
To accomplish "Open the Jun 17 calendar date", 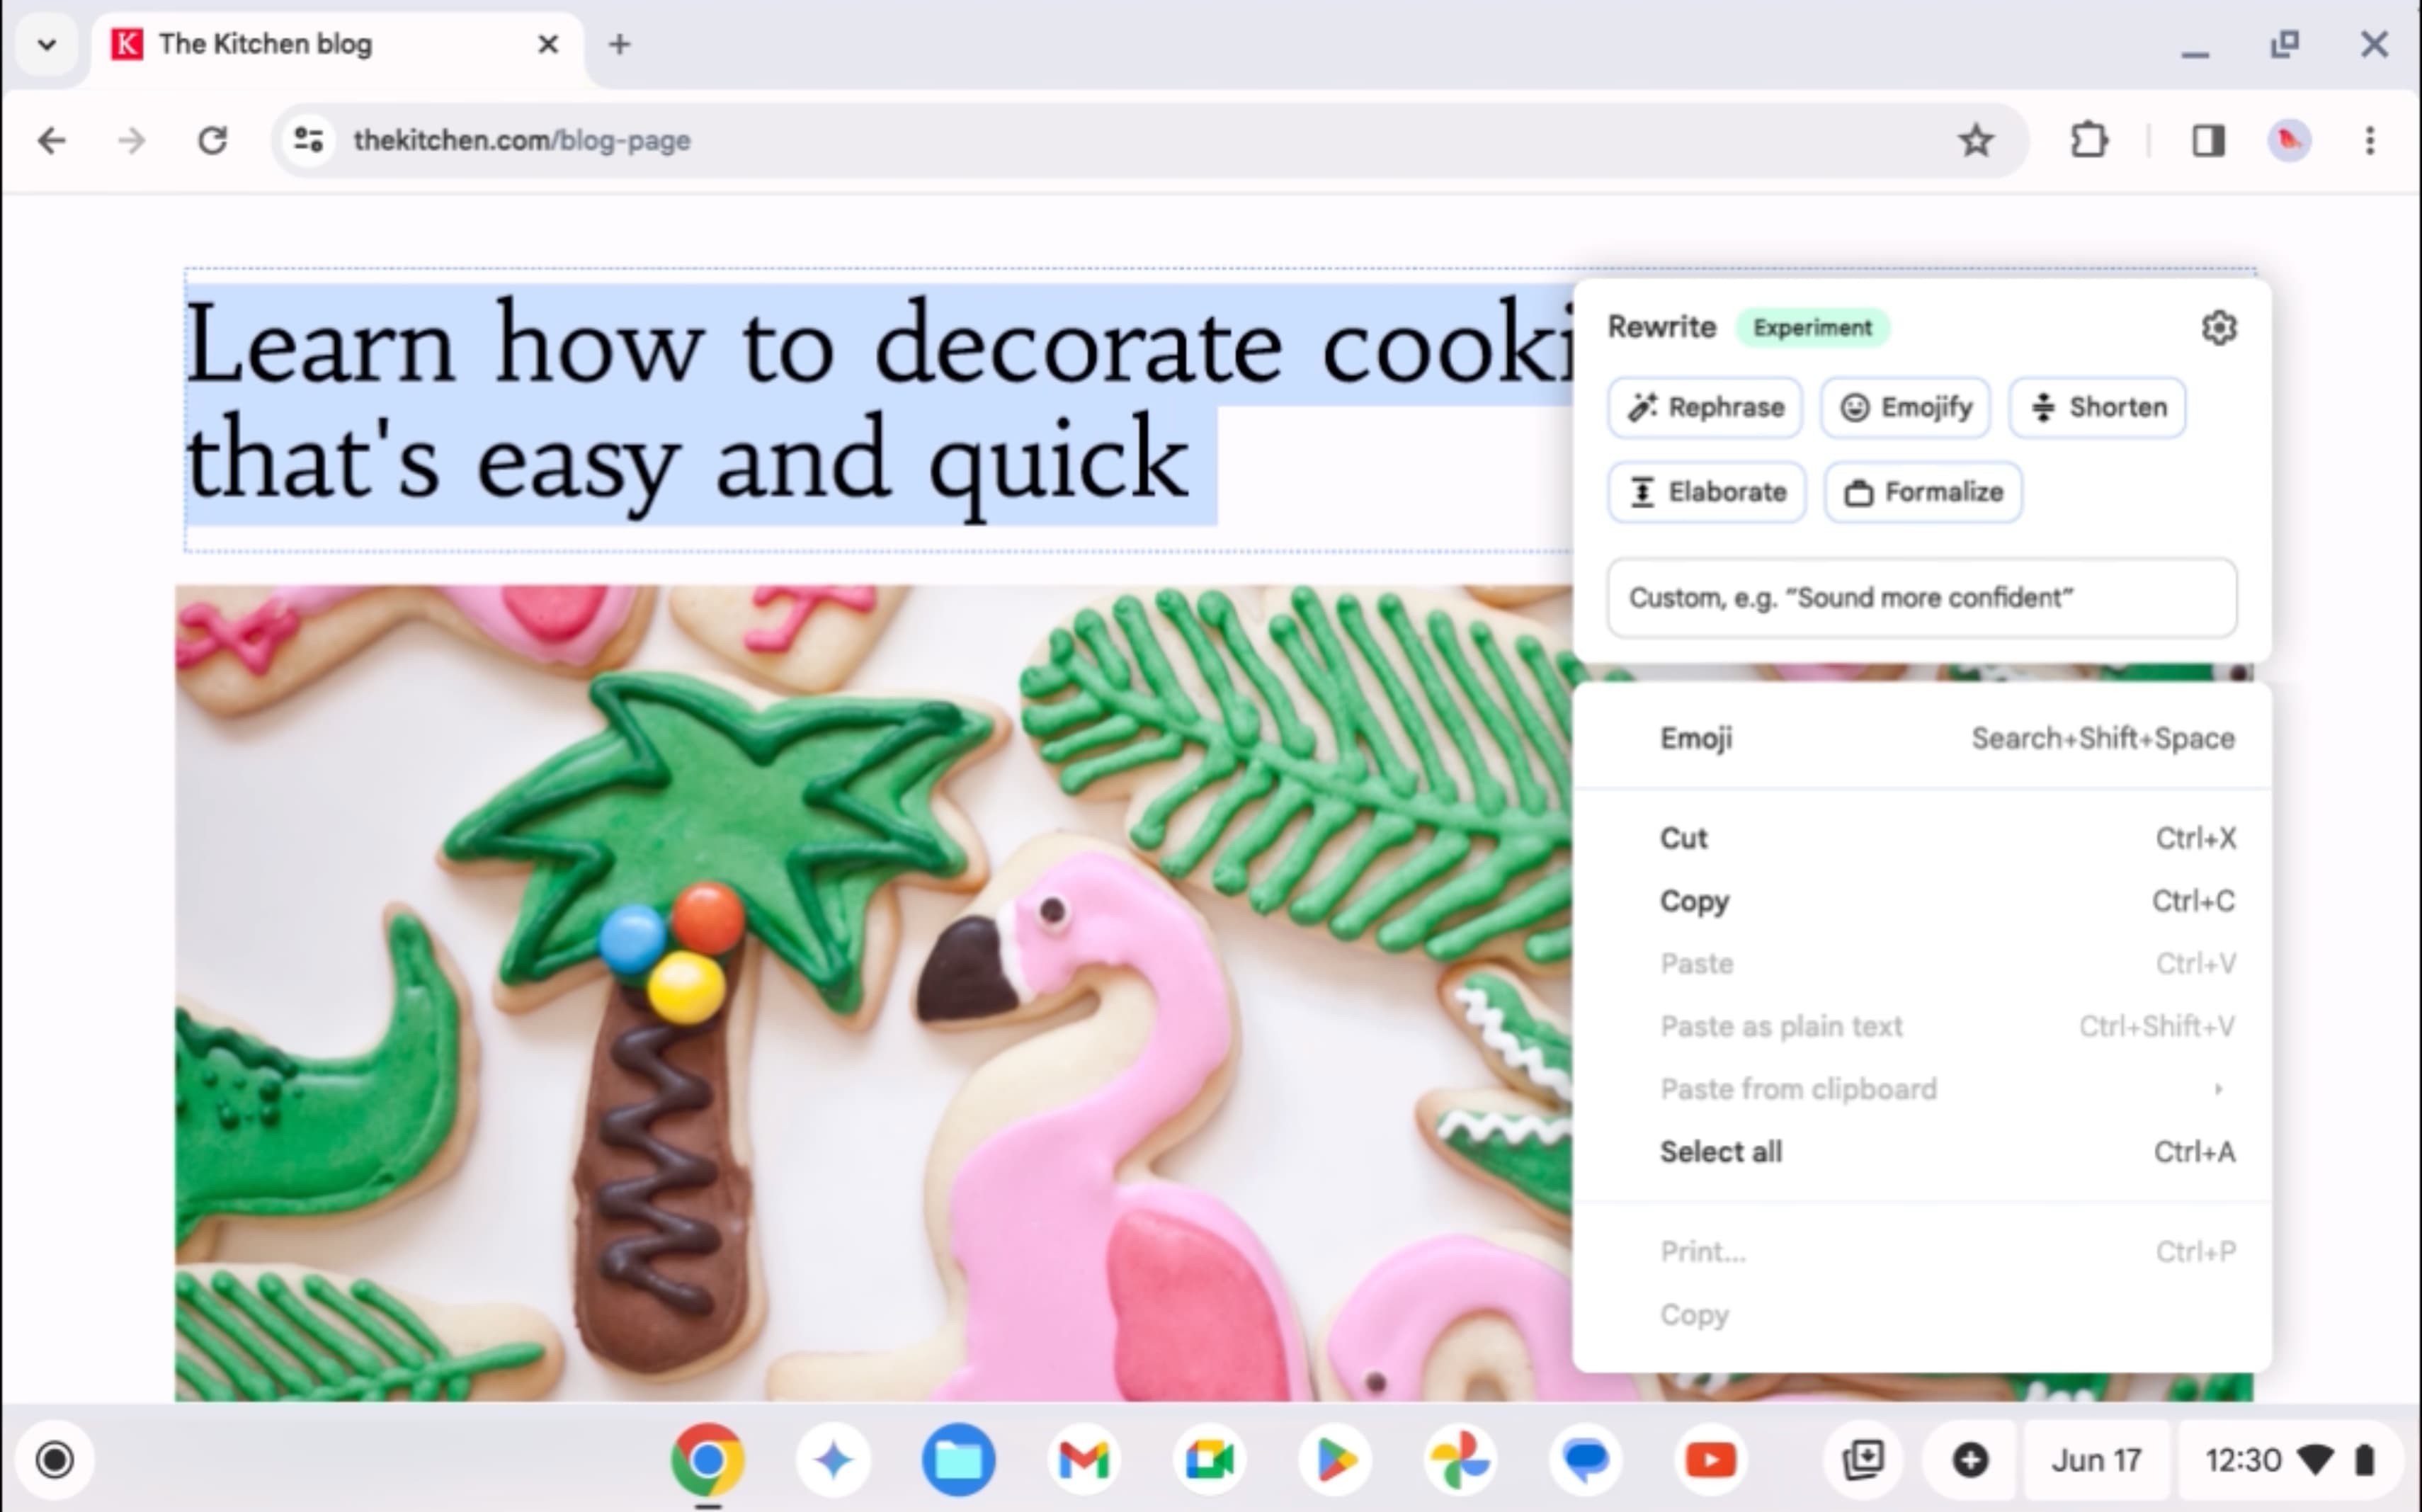I will (2095, 1460).
